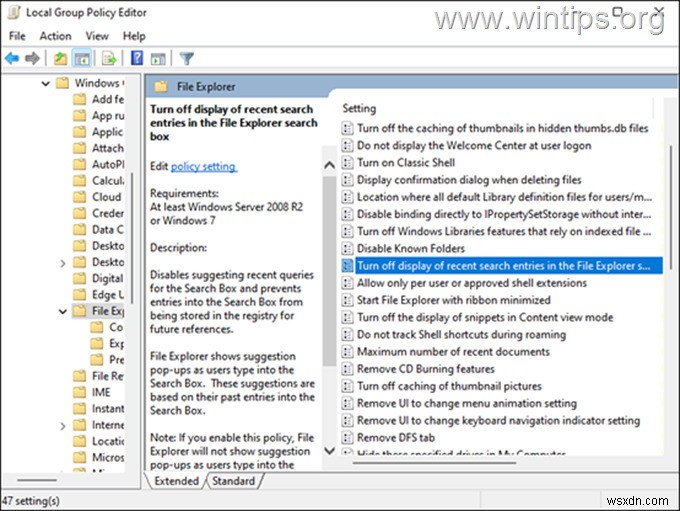The image size is (680, 511).
Task: Select 'Do not display the Welcome Center at user logon'
Action: [474, 145]
